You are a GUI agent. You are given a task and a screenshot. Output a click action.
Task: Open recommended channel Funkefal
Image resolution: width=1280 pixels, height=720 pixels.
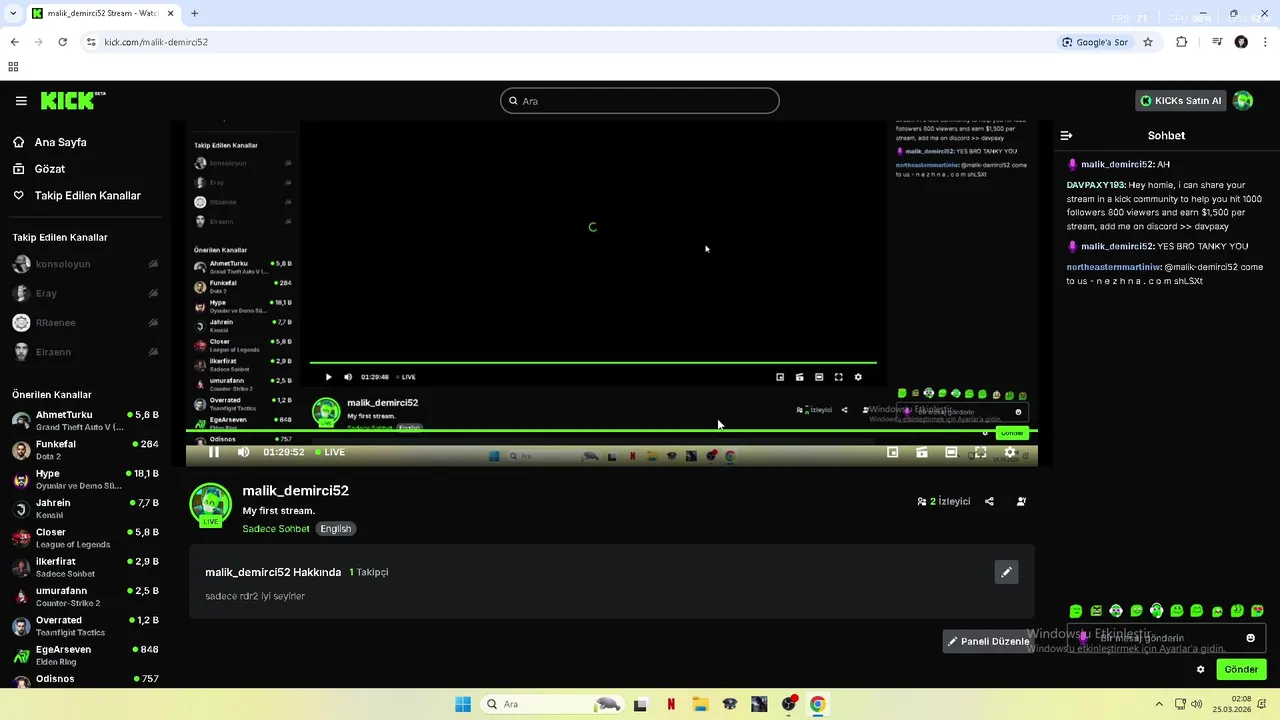point(85,450)
